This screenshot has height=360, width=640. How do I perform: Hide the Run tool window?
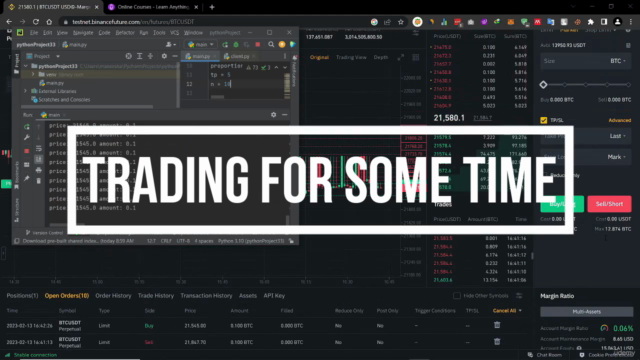(x=284, y=115)
